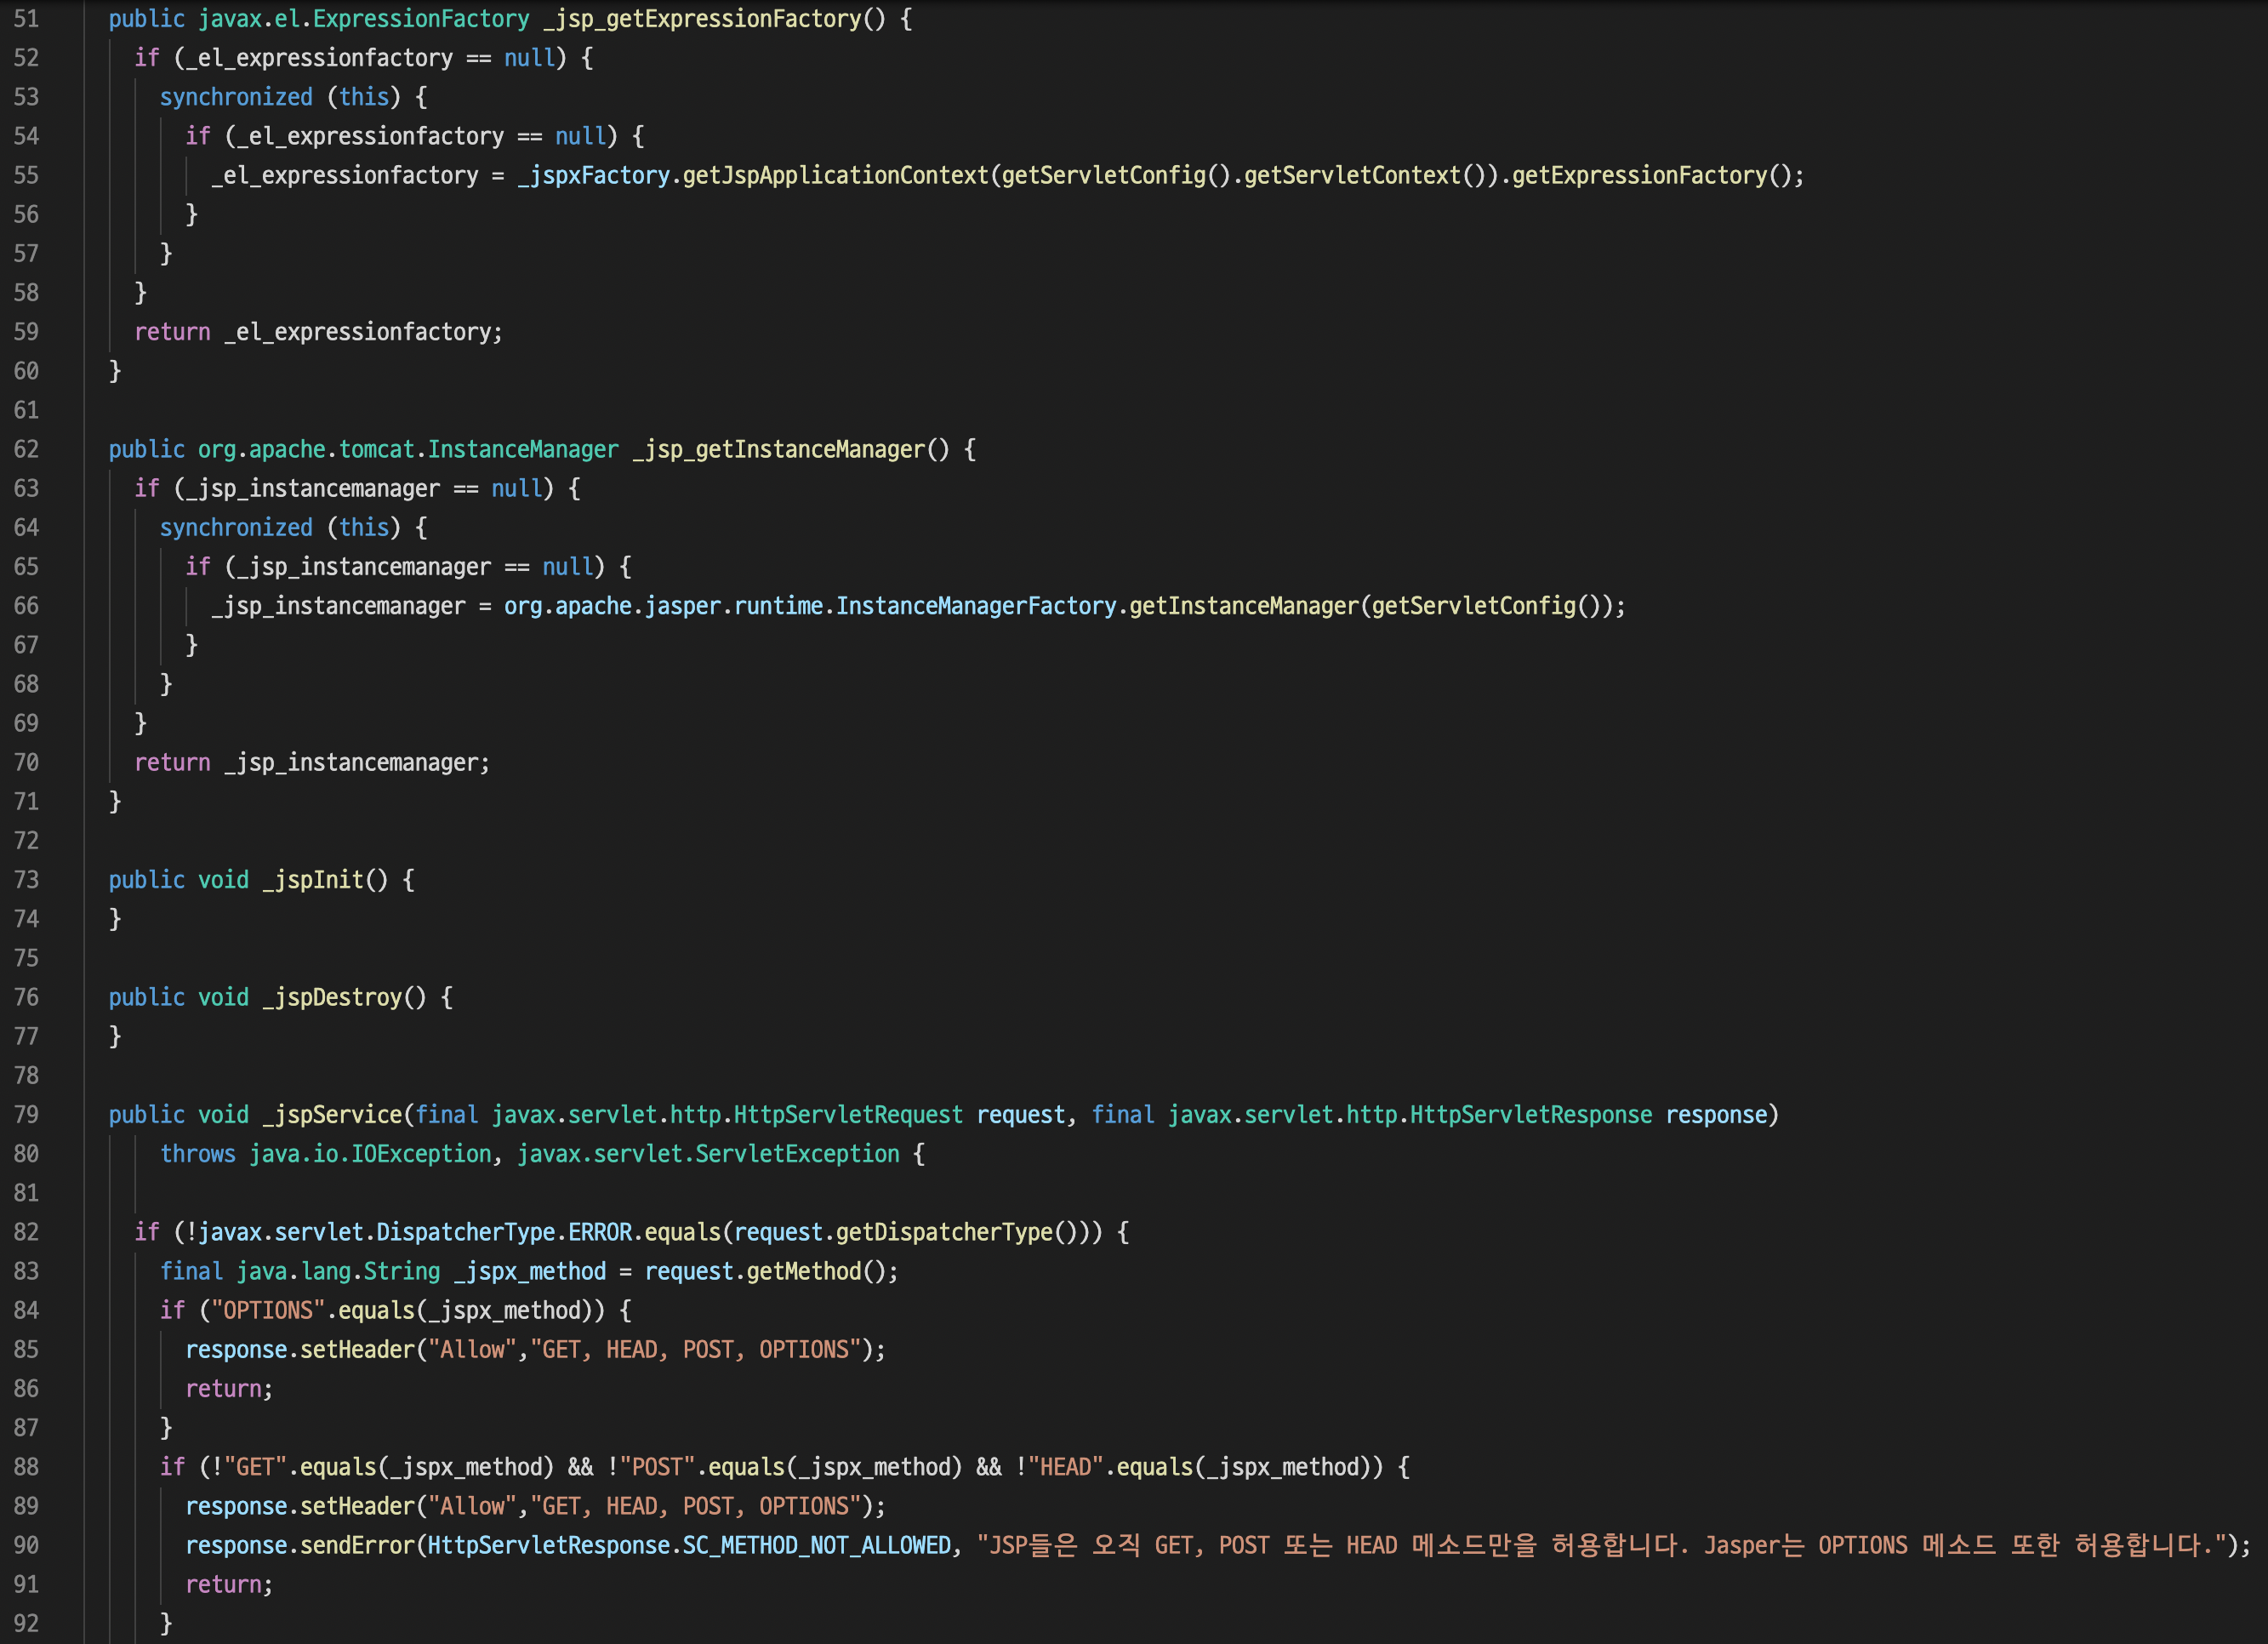
Task: Click the _jsp_getInstanceManager method name
Action: click(779, 449)
